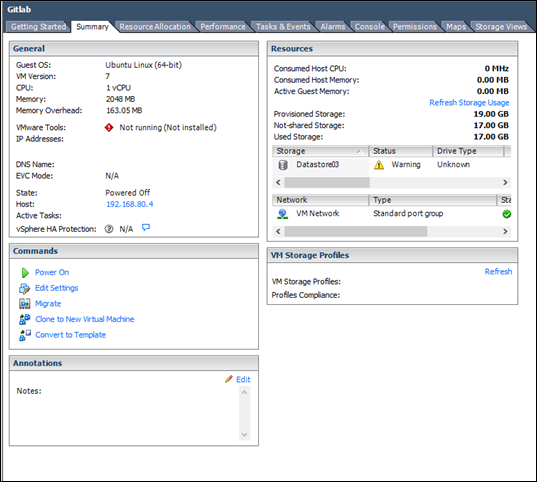Click the green Power On play icon
Viewport: 537px width, 482px height.
coord(25,273)
